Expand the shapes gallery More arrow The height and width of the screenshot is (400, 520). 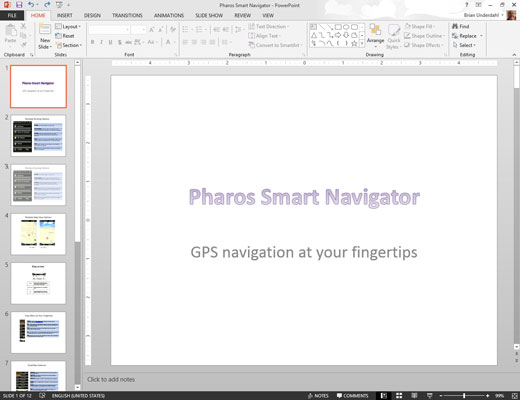[x=362, y=43]
